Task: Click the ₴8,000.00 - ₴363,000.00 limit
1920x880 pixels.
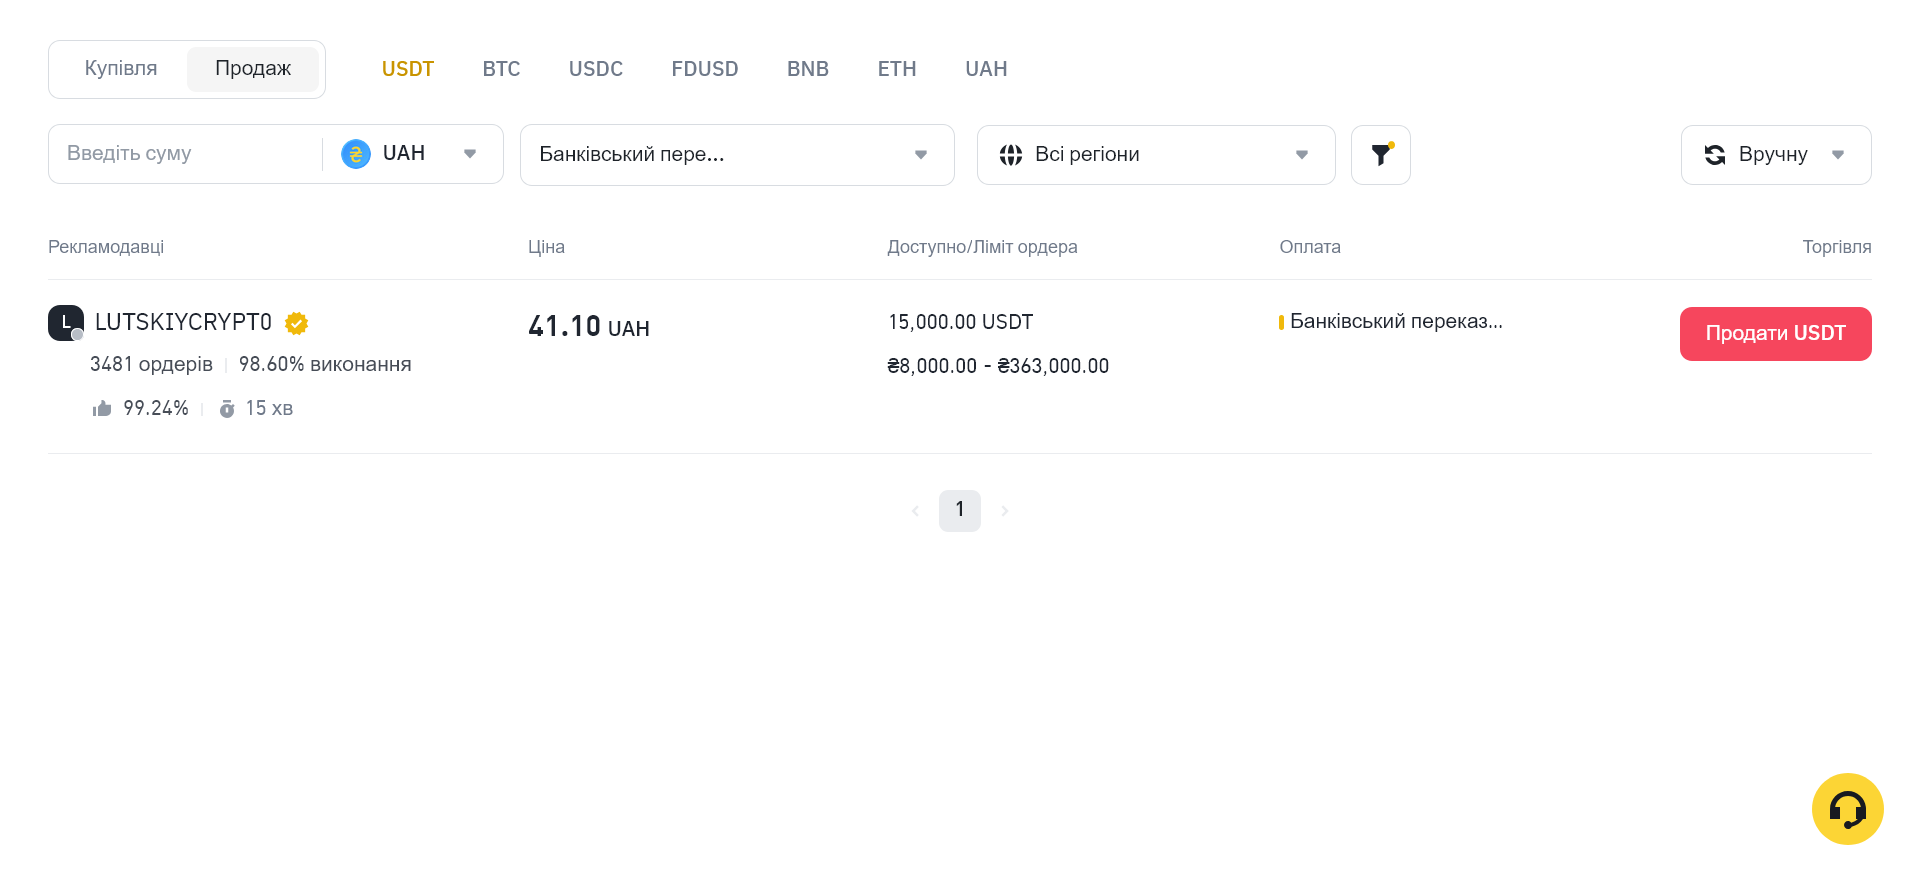Action: (x=998, y=366)
